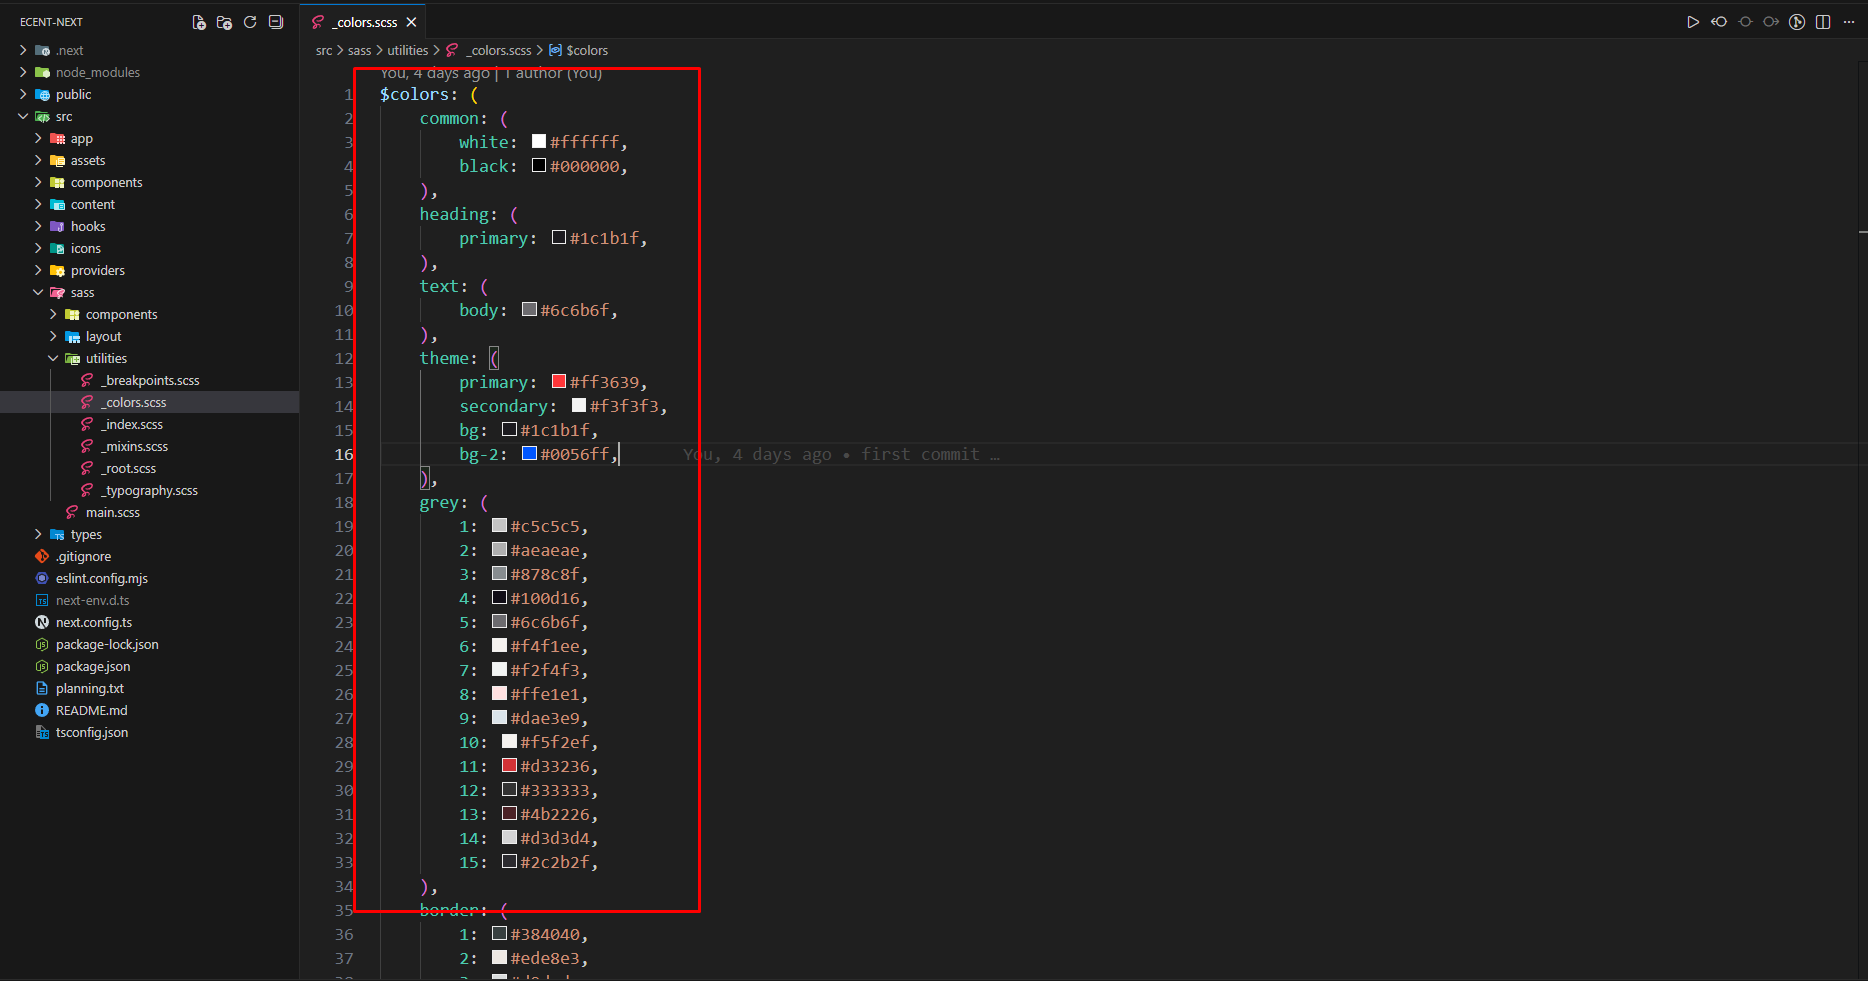Screen dimensions: 1868x981
Task: Collapse the utilities folder
Action: click(x=106, y=358)
